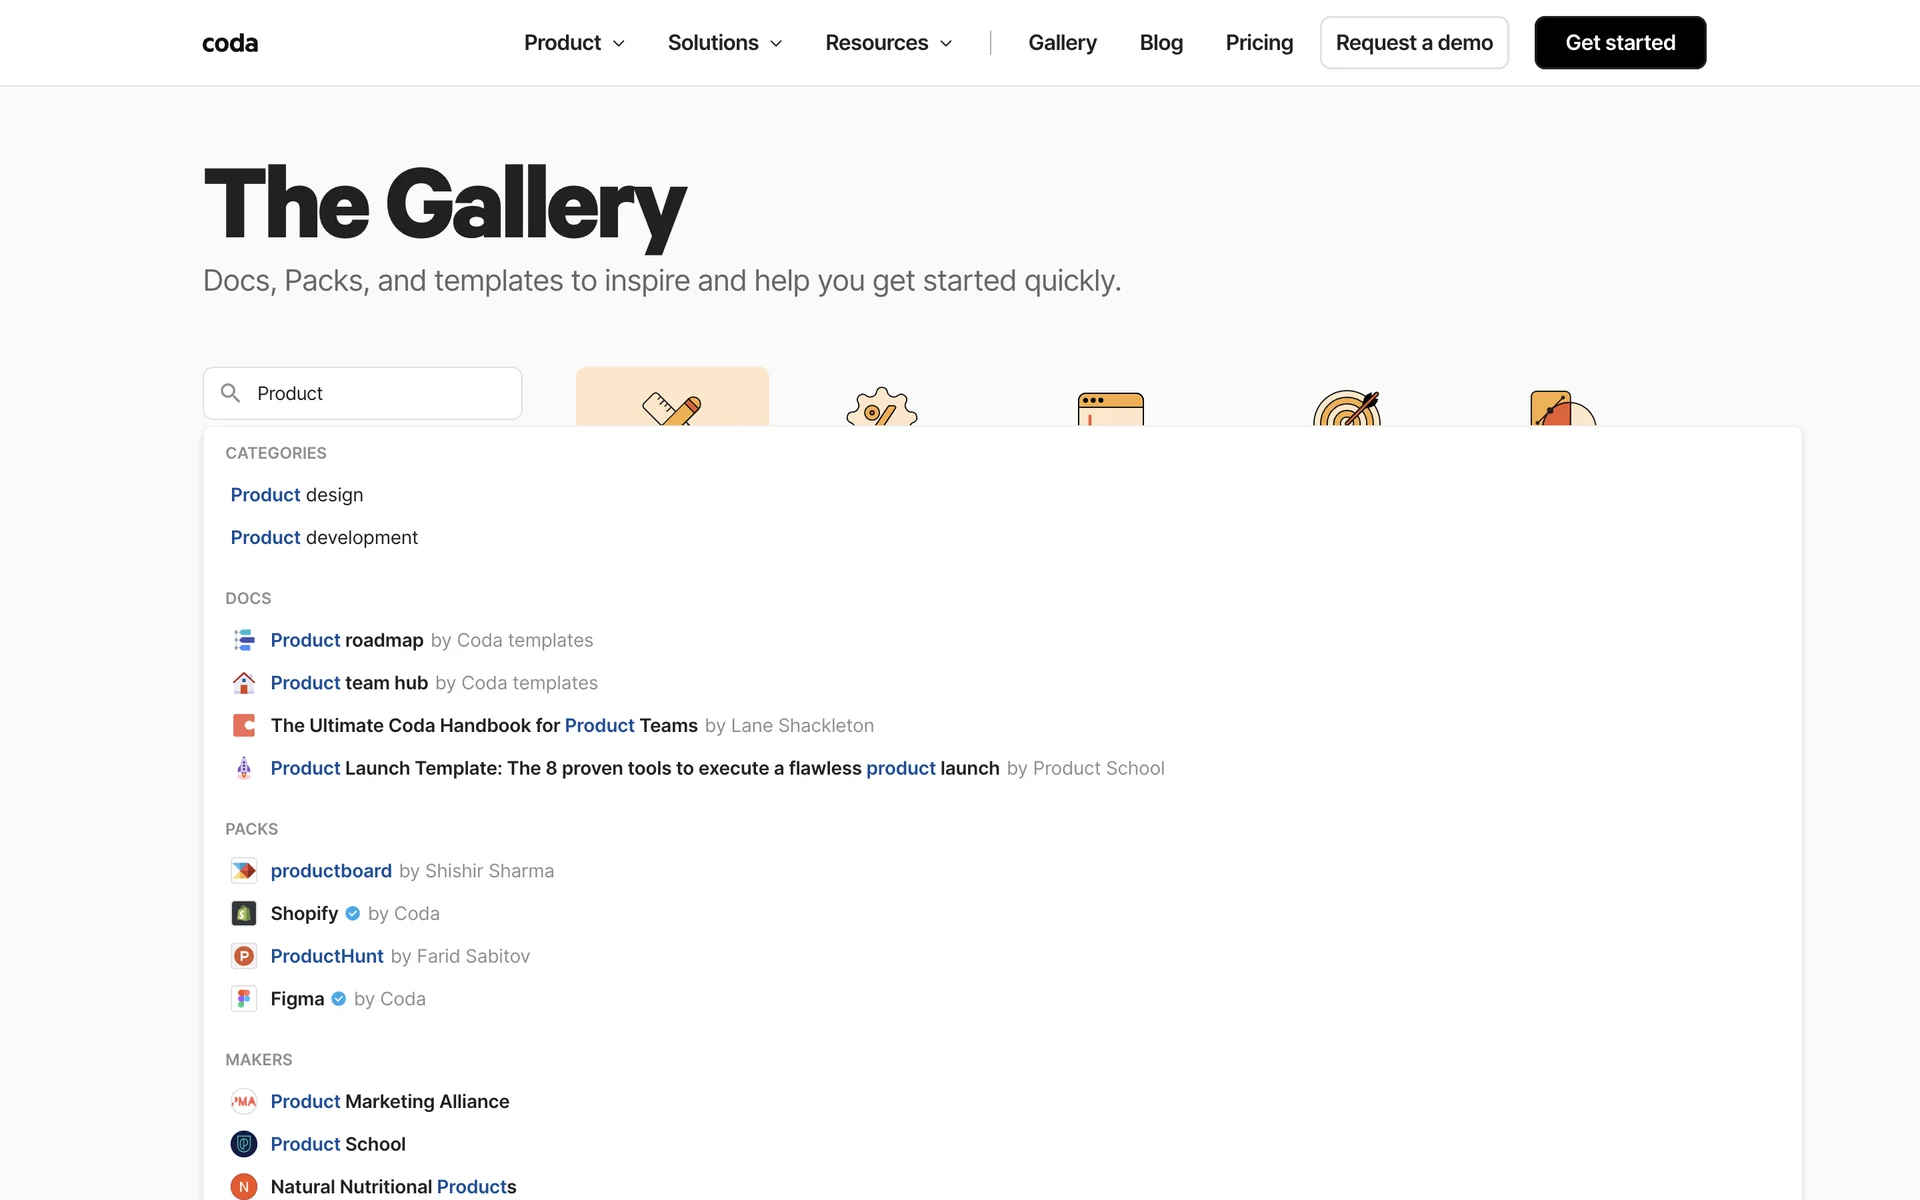Click the Request a demo button

point(1414,43)
